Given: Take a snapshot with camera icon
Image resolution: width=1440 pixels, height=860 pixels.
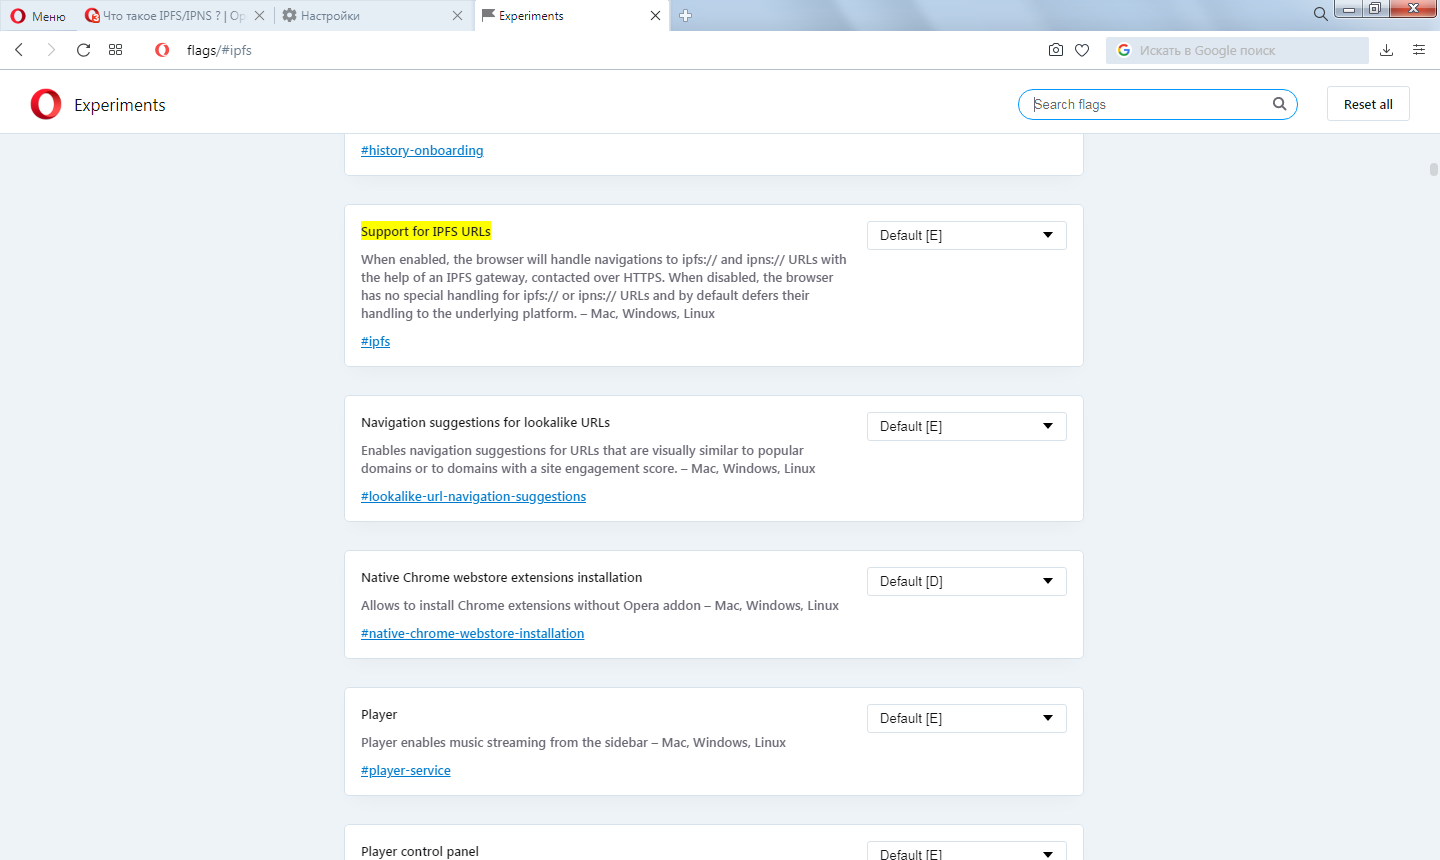Looking at the screenshot, I should (x=1056, y=50).
